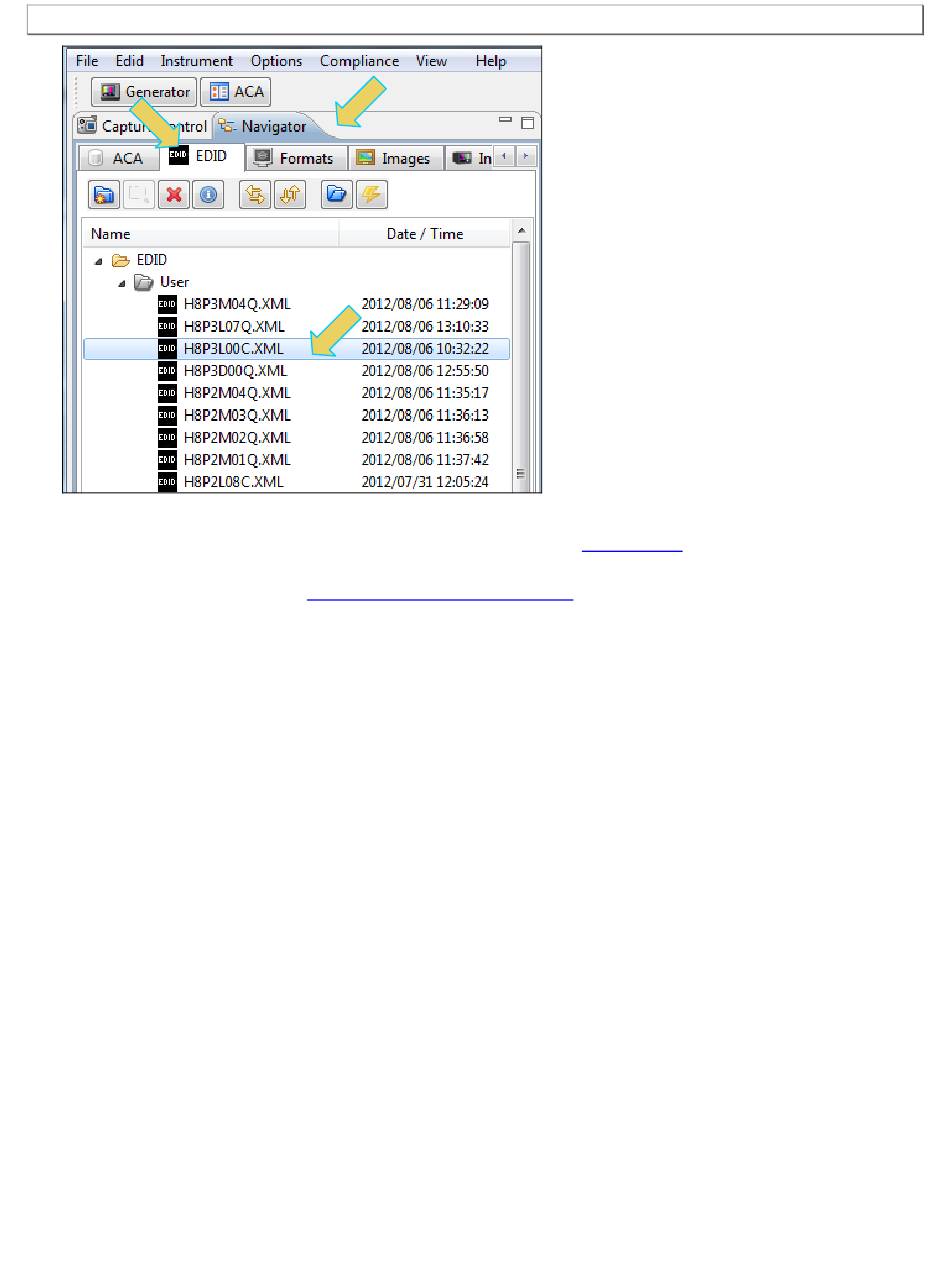Click the vertical yellow arrows icon
Screen dimensions: 950x1267
(x=290, y=195)
